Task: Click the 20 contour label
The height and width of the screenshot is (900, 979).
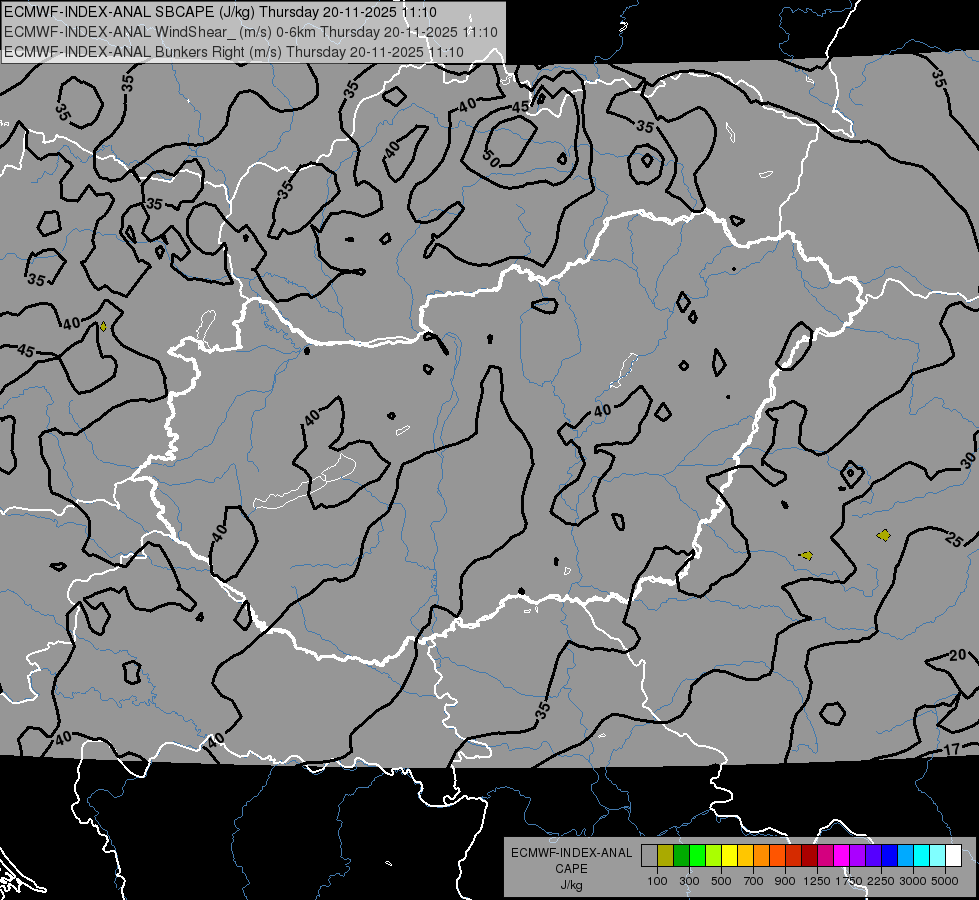Action: (x=957, y=655)
